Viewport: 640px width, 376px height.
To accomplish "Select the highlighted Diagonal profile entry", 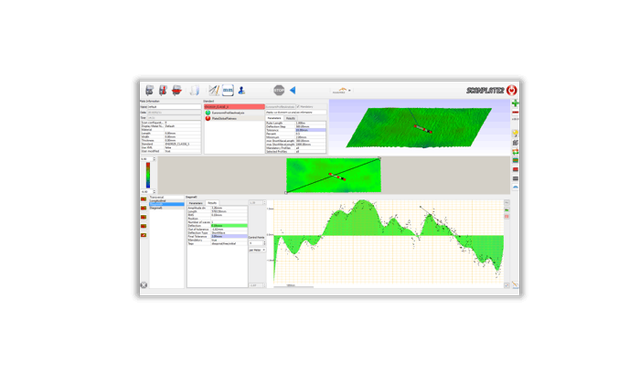I will click(x=167, y=204).
